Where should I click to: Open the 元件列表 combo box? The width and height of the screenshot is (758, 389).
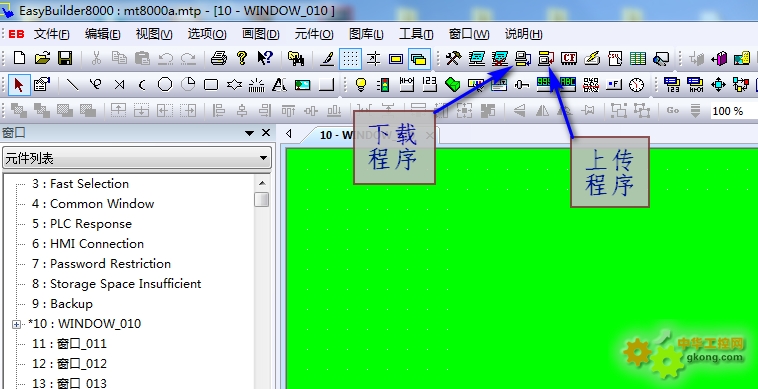[x=137, y=158]
